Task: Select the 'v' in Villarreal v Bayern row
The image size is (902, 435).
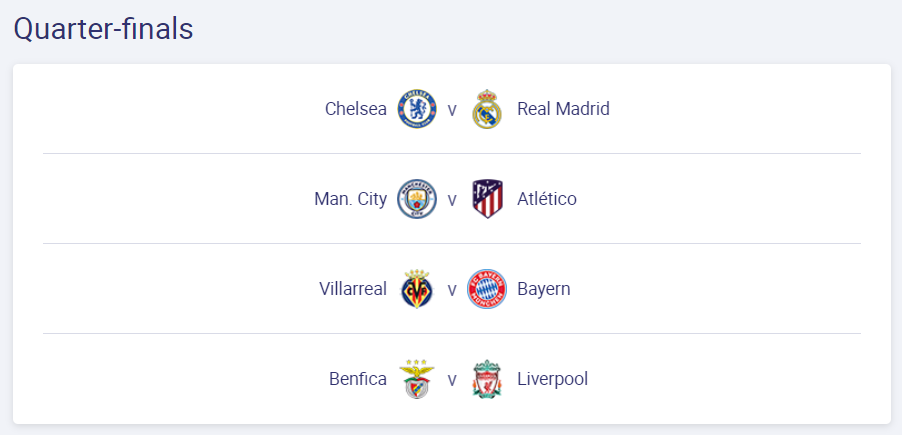Action: point(452,289)
